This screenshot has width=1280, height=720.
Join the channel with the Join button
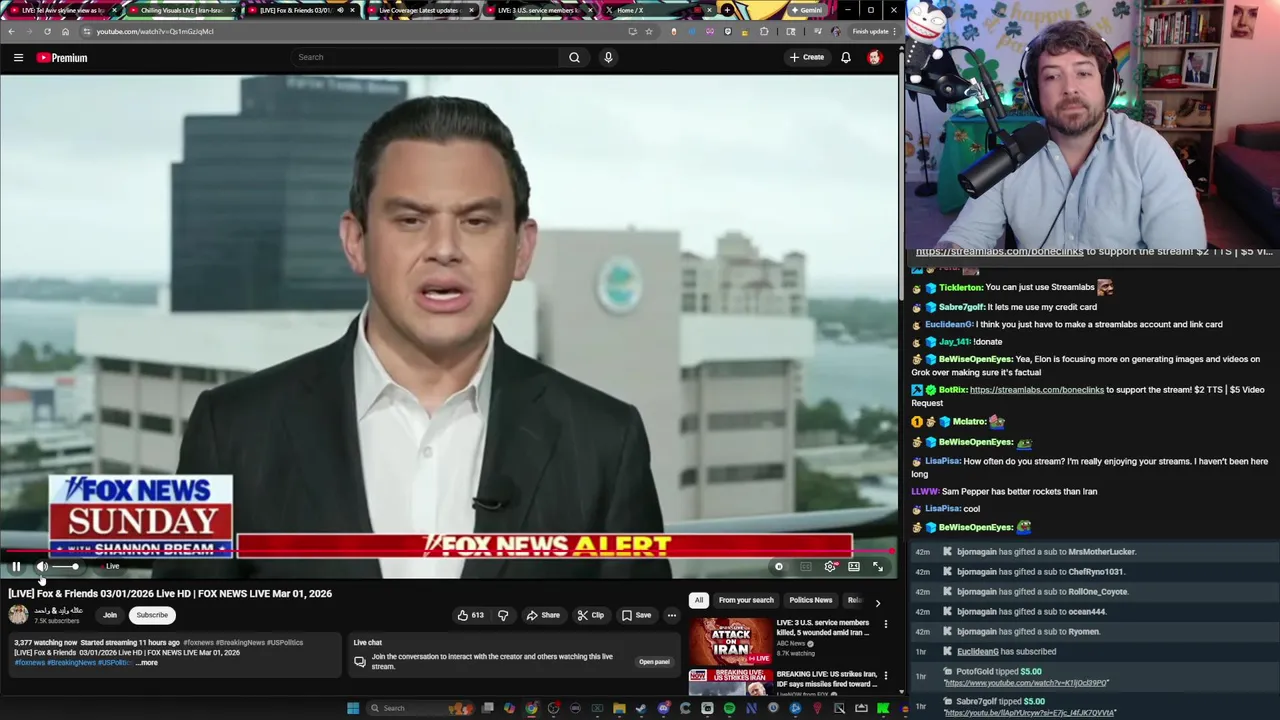110,615
